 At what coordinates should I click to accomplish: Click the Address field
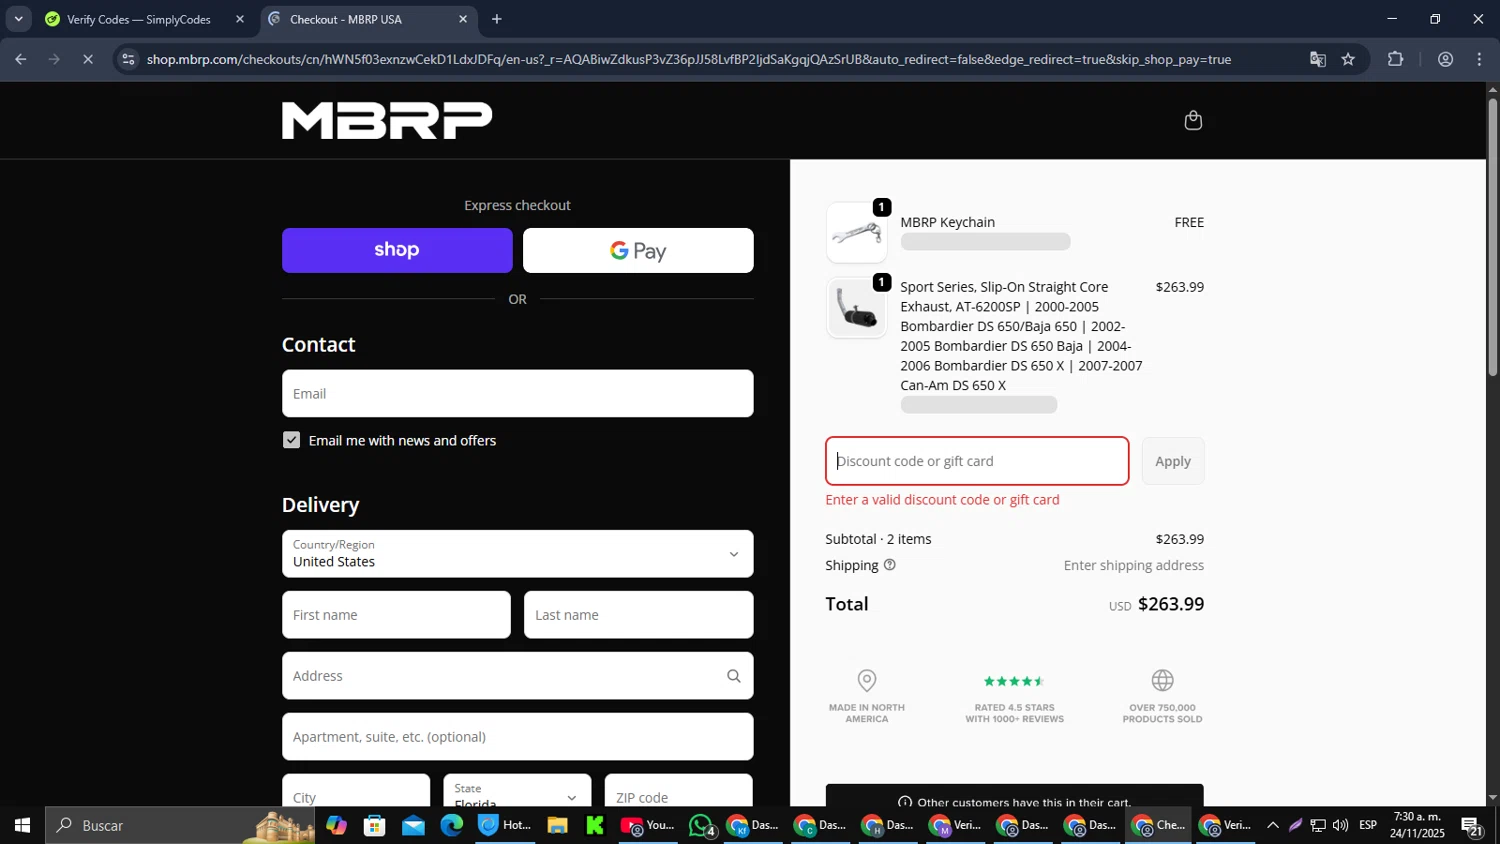coord(517,676)
